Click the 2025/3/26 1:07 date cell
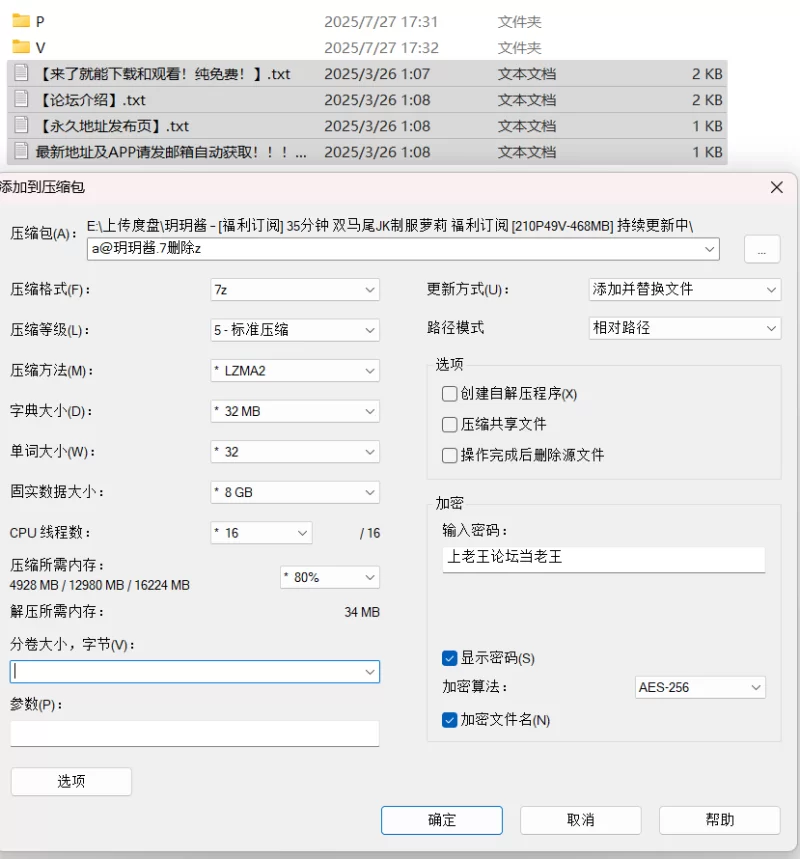The width and height of the screenshot is (800, 859). click(x=377, y=74)
